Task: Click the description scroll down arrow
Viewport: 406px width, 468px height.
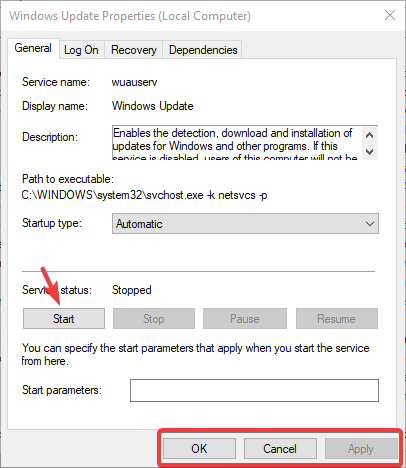Action: click(369, 152)
